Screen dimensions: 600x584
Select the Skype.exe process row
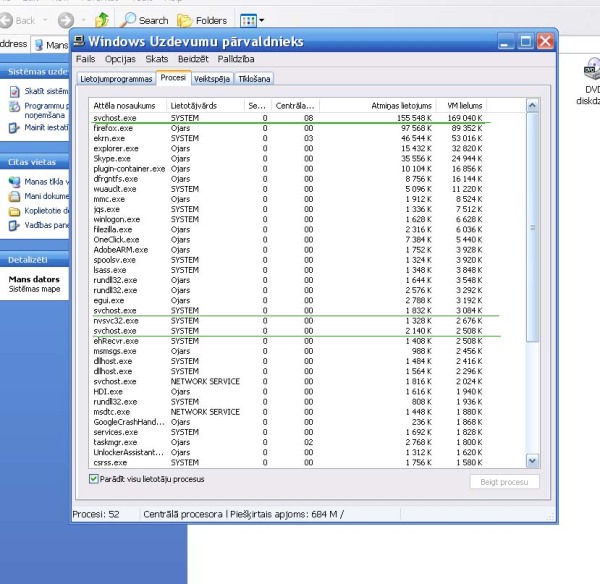[x=288, y=158]
